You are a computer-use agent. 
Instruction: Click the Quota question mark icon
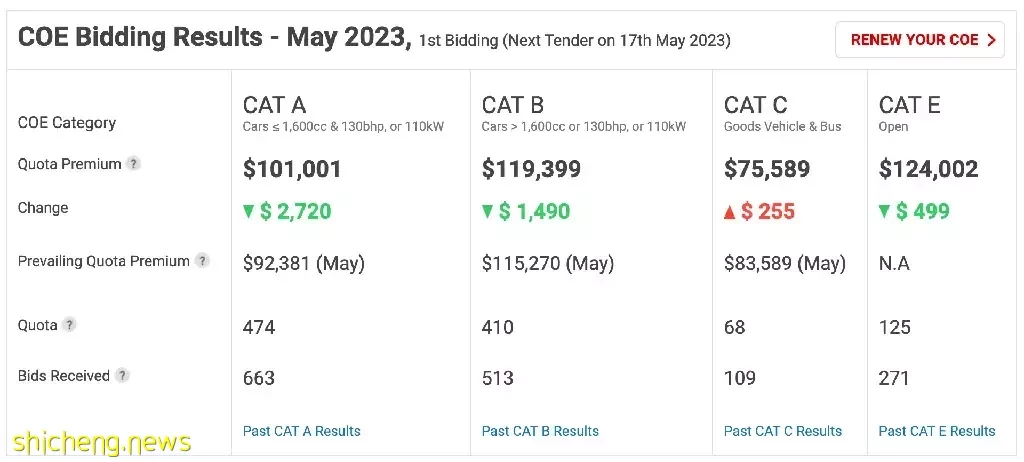click(69, 325)
